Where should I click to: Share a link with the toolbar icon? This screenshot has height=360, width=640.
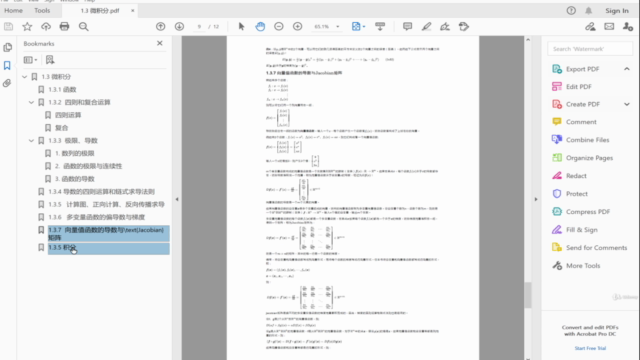tap(590, 27)
